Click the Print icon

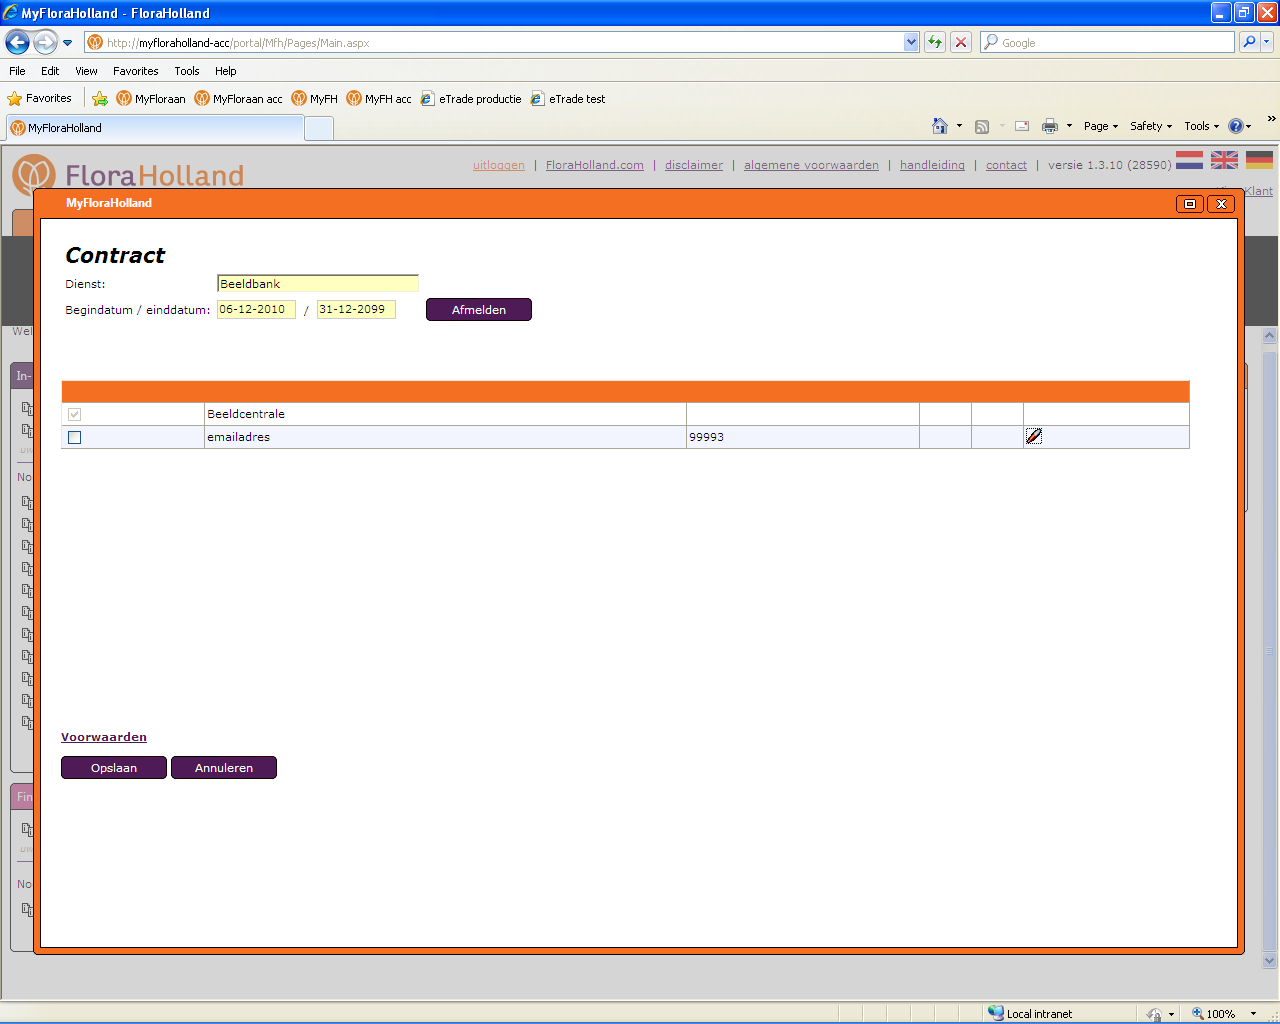tap(1050, 126)
